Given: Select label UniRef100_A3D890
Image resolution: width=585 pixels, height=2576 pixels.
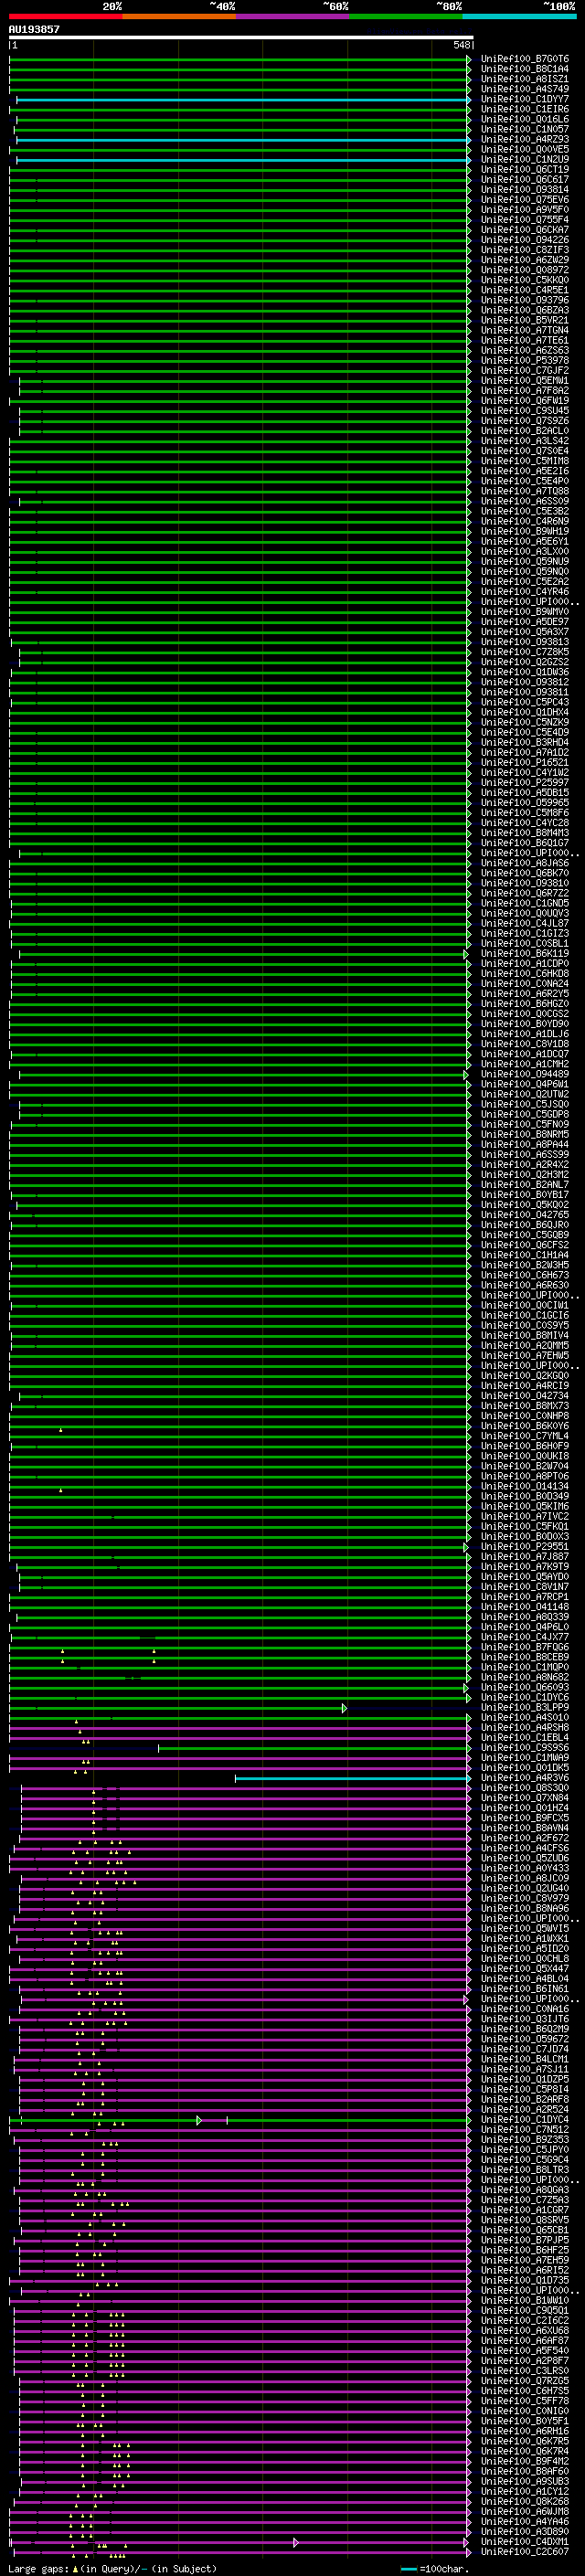Looking at the screenshot, I should (x=524, y=2531).
